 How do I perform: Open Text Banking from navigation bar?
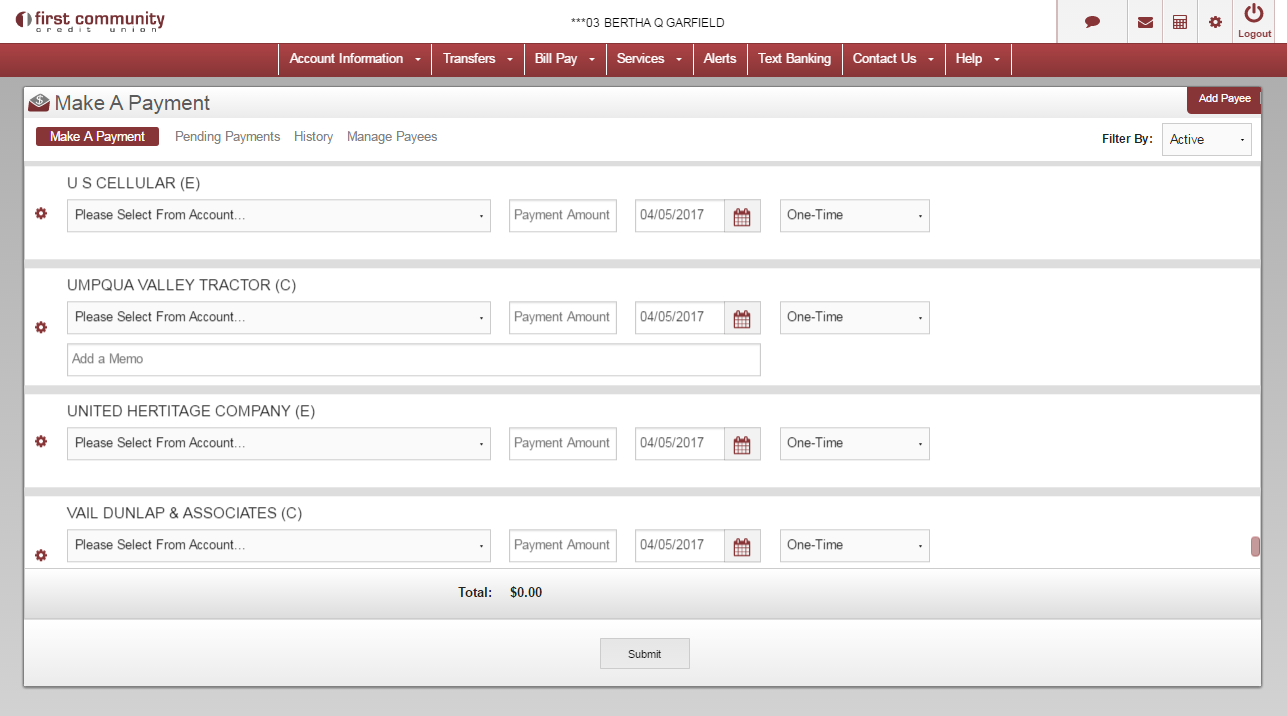[794, 59]
